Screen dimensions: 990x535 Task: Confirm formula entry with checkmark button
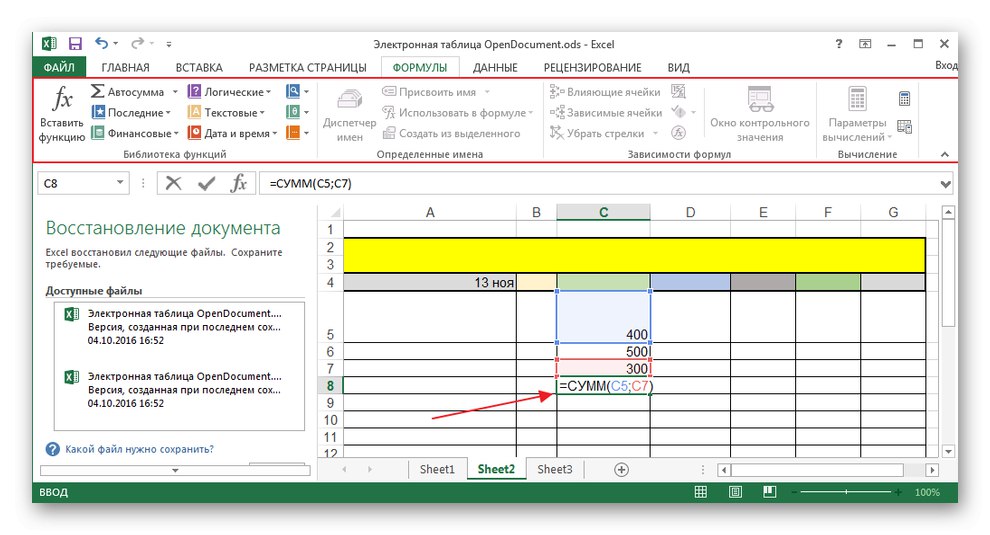[x=206, y=183]
